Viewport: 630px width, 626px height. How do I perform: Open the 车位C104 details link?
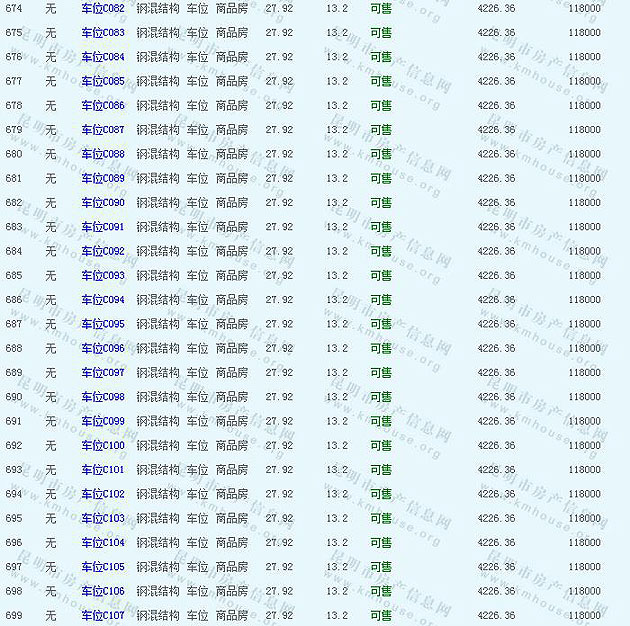coord(103,543)
